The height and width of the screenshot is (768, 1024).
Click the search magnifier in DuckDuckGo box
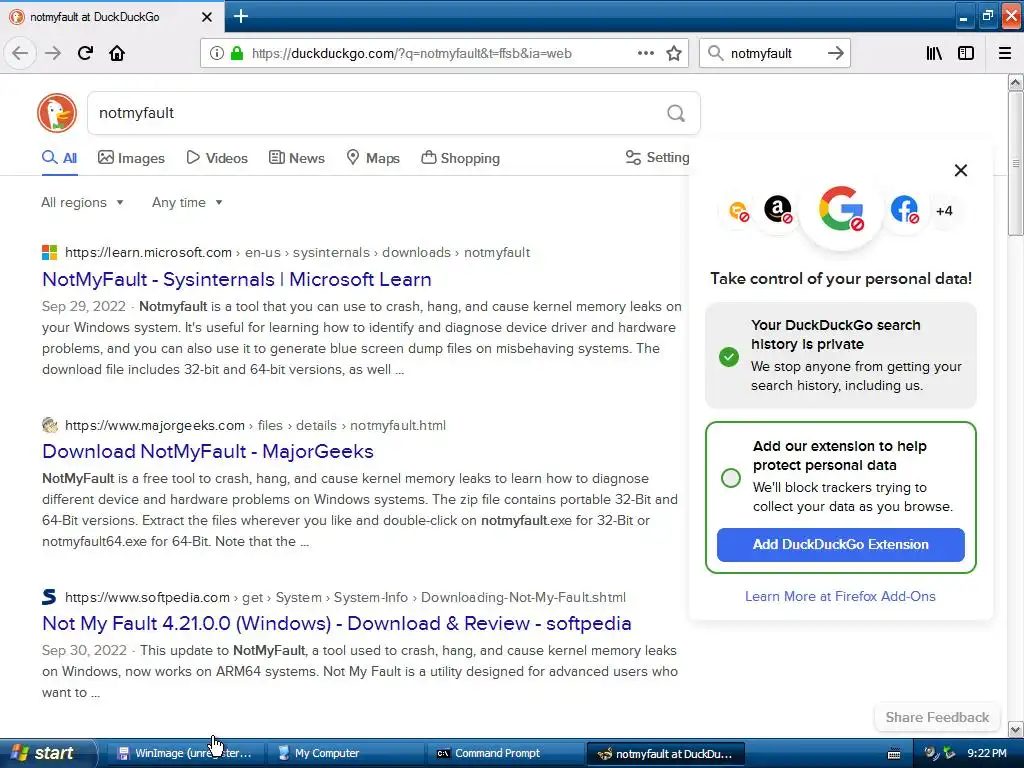coord(676,113)
